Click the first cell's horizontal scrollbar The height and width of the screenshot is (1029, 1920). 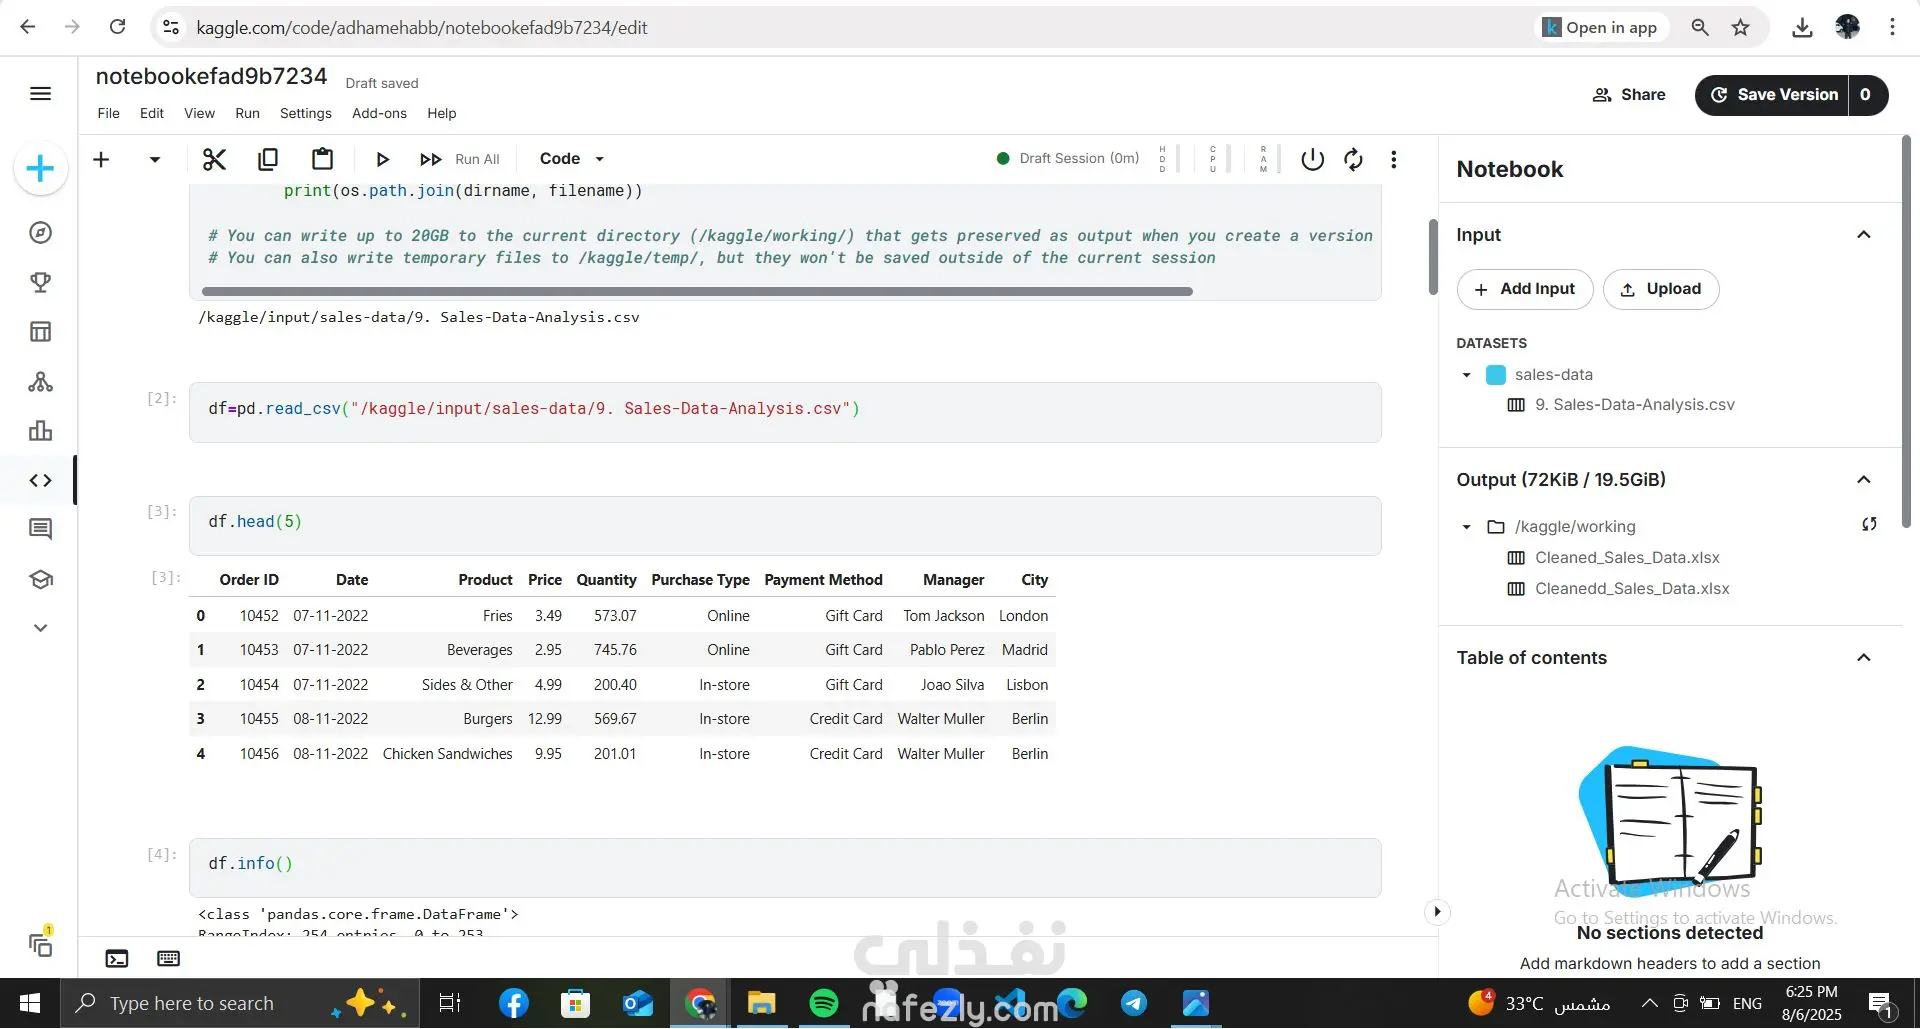(x=697, y=292)
